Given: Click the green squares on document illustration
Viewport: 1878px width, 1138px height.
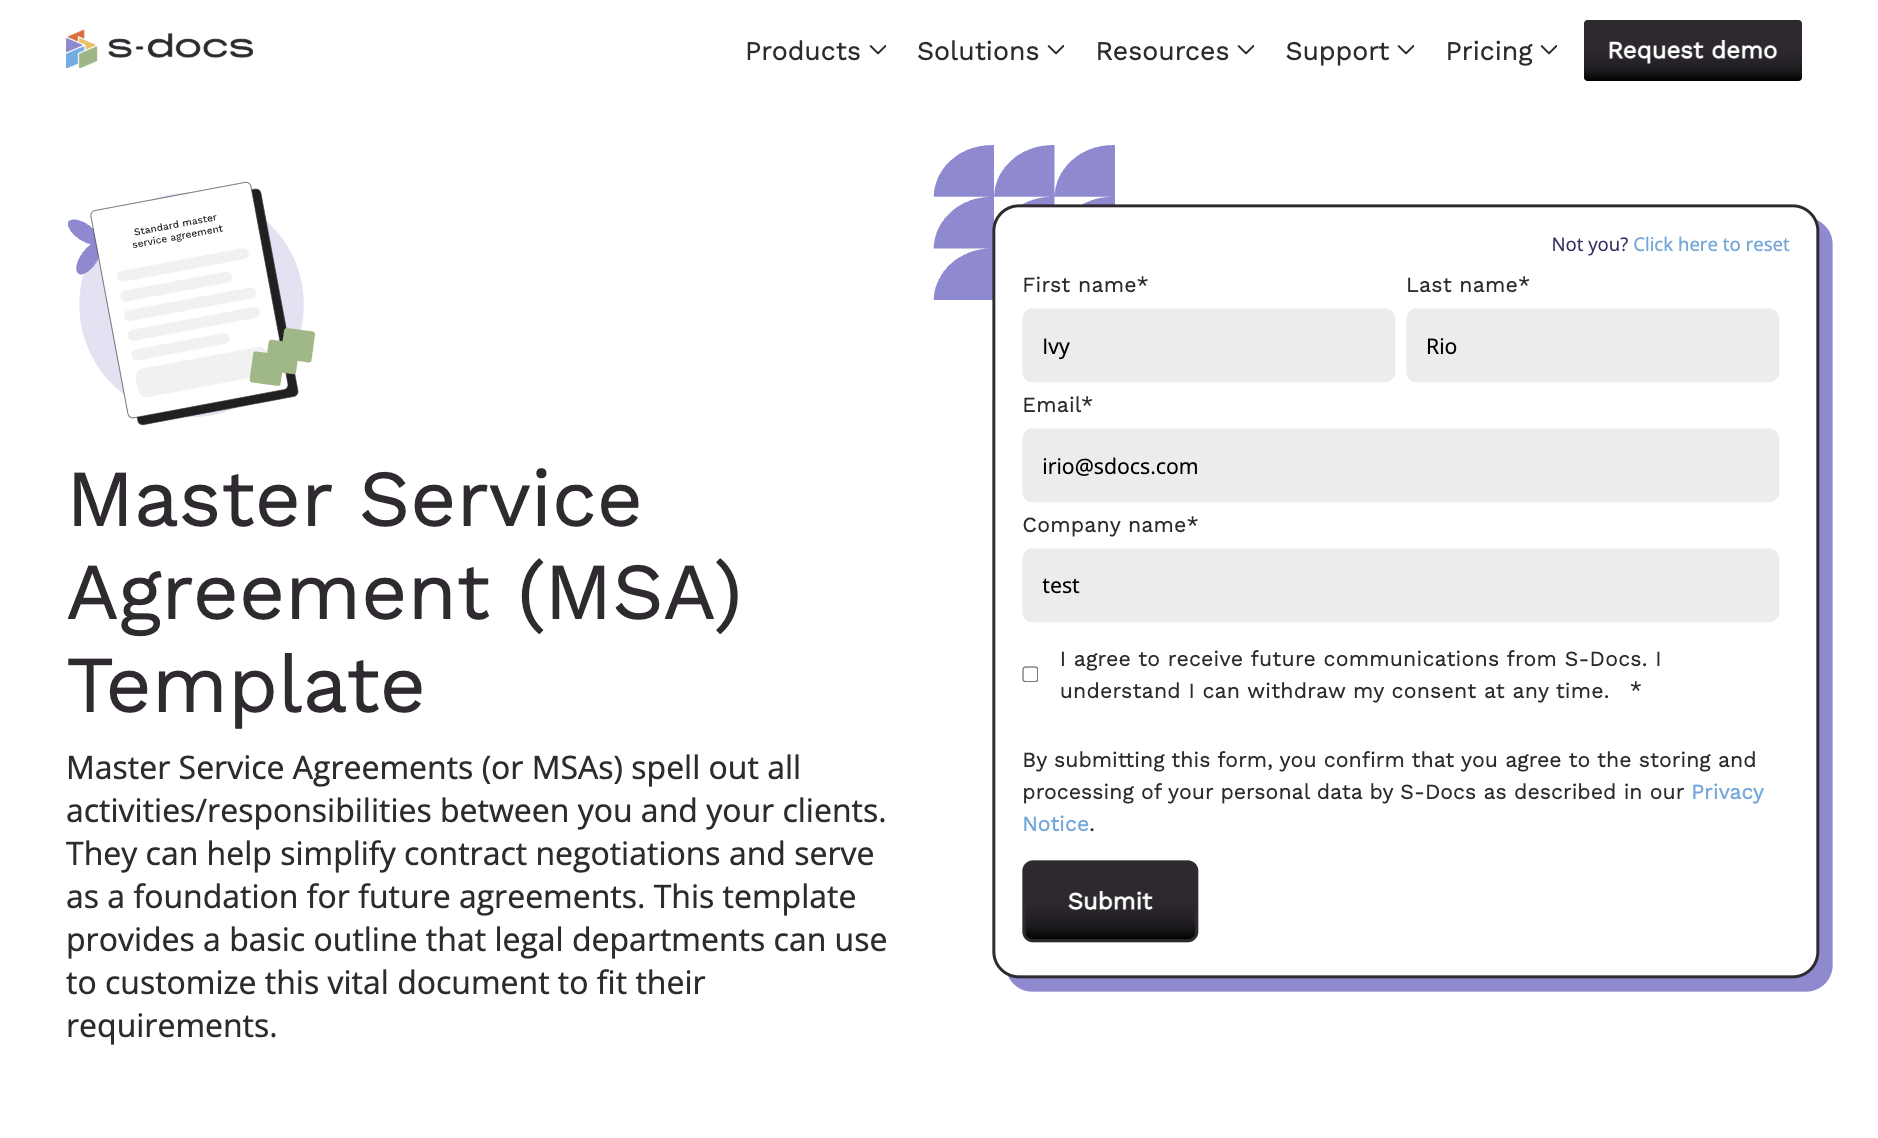Looking at the screenshot, I should pyautogui.click(x=283, y=356).
